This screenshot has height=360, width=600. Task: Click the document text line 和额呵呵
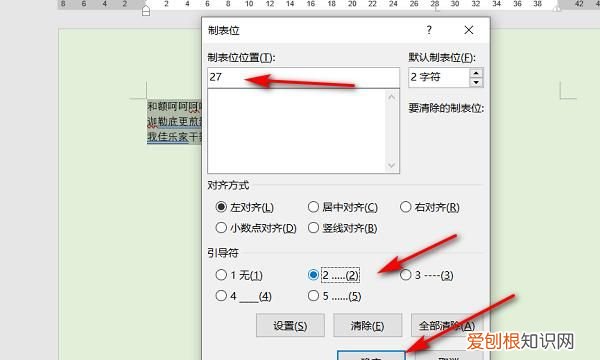coord(174,106)
